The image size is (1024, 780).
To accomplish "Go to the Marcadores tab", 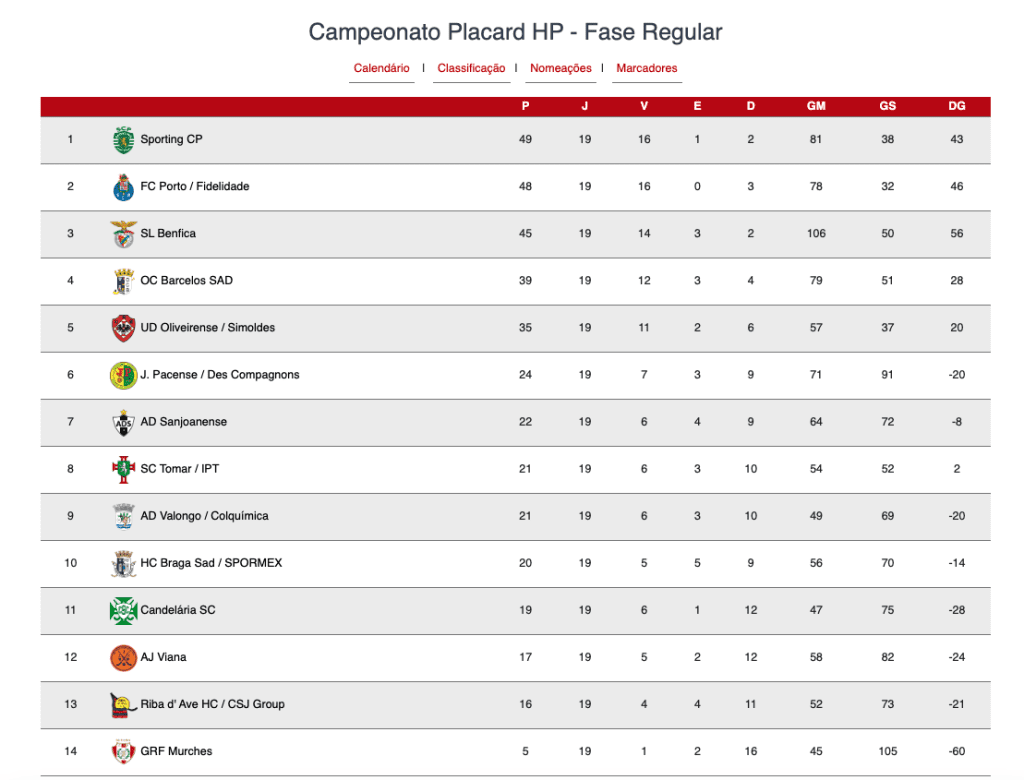I will pyautogui.click(x=647, y=68).
